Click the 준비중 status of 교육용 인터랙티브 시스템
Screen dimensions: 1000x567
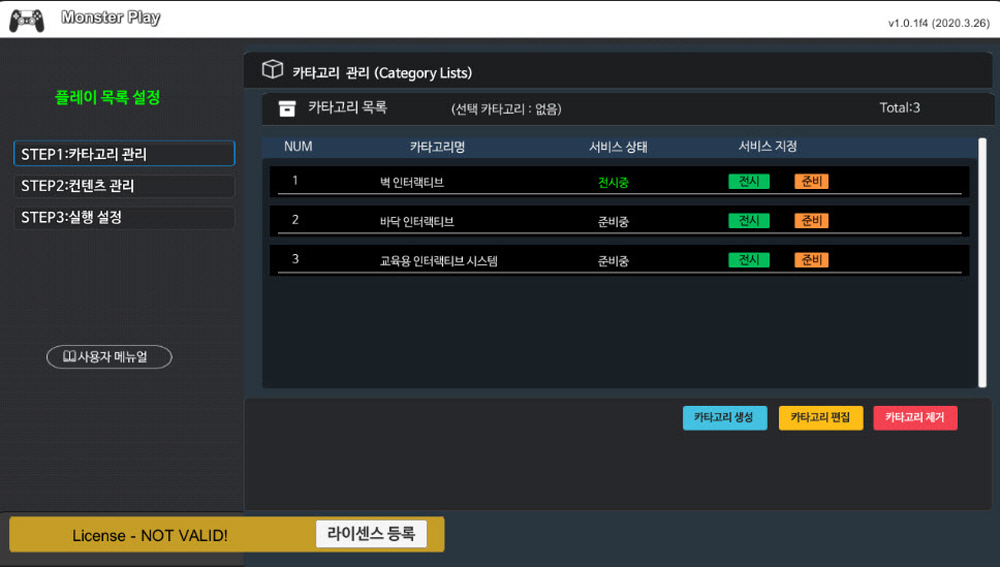pyautogui.click(x=613, y=261)
